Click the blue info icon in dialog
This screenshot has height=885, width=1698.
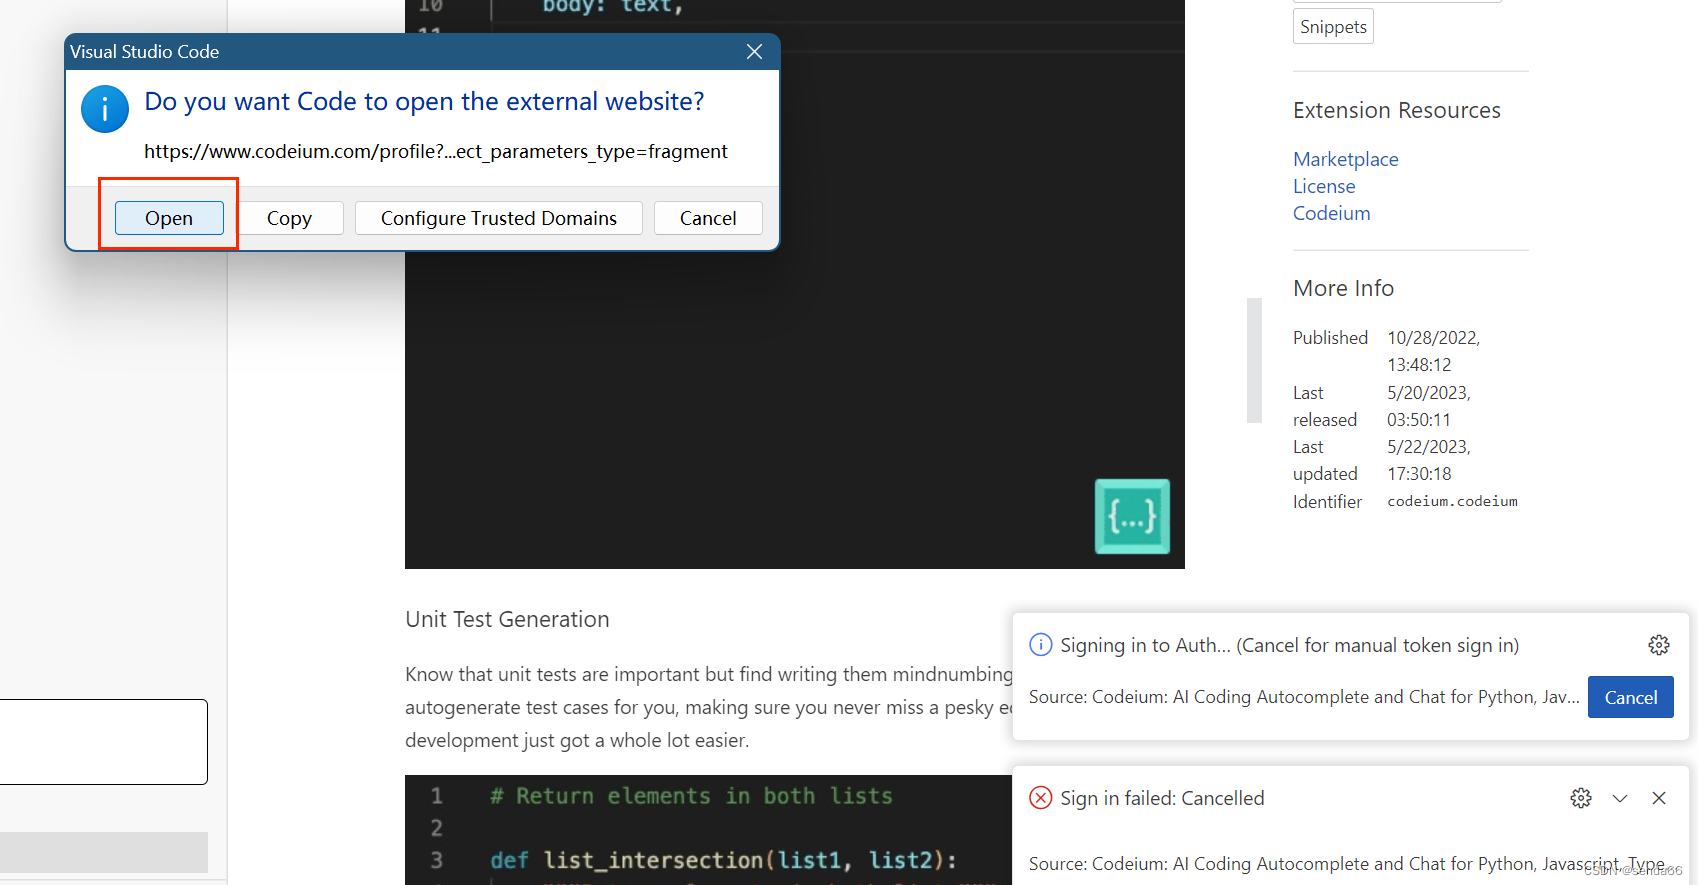coord(105,109)
